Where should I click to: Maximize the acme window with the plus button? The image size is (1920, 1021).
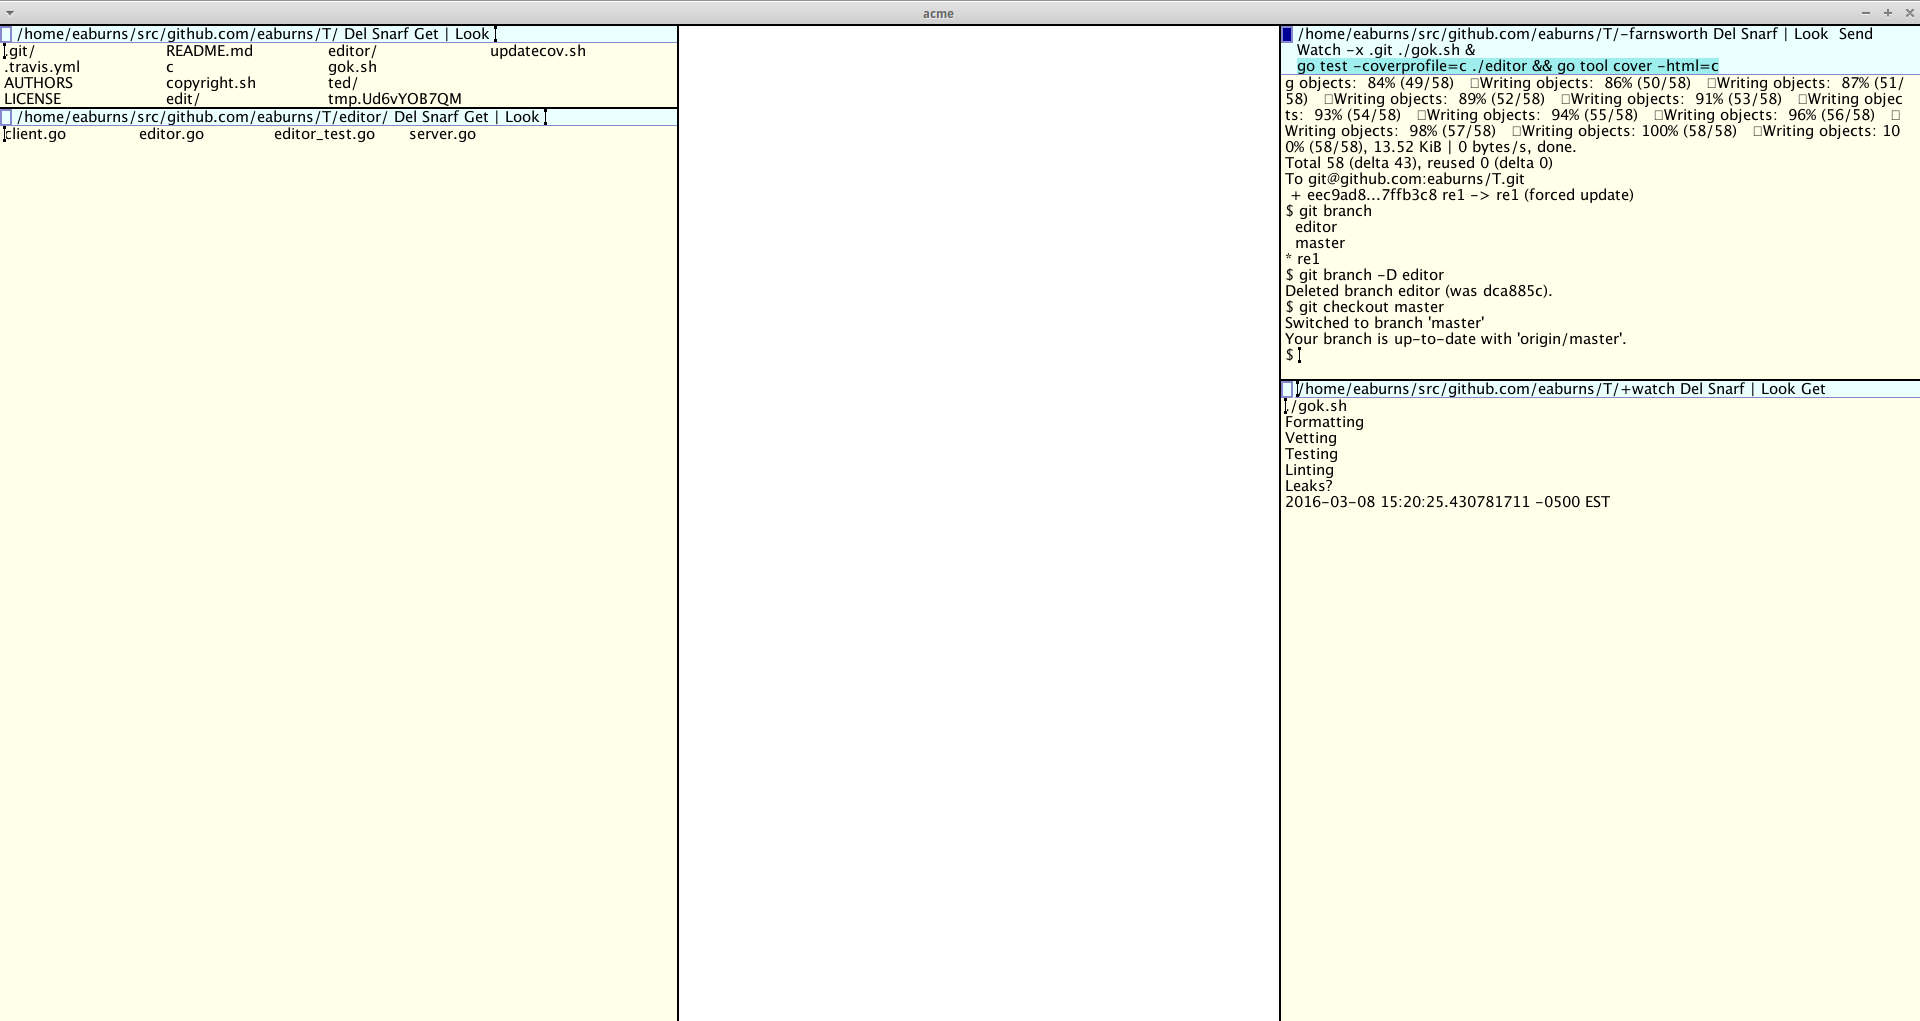pos(1888,12)
